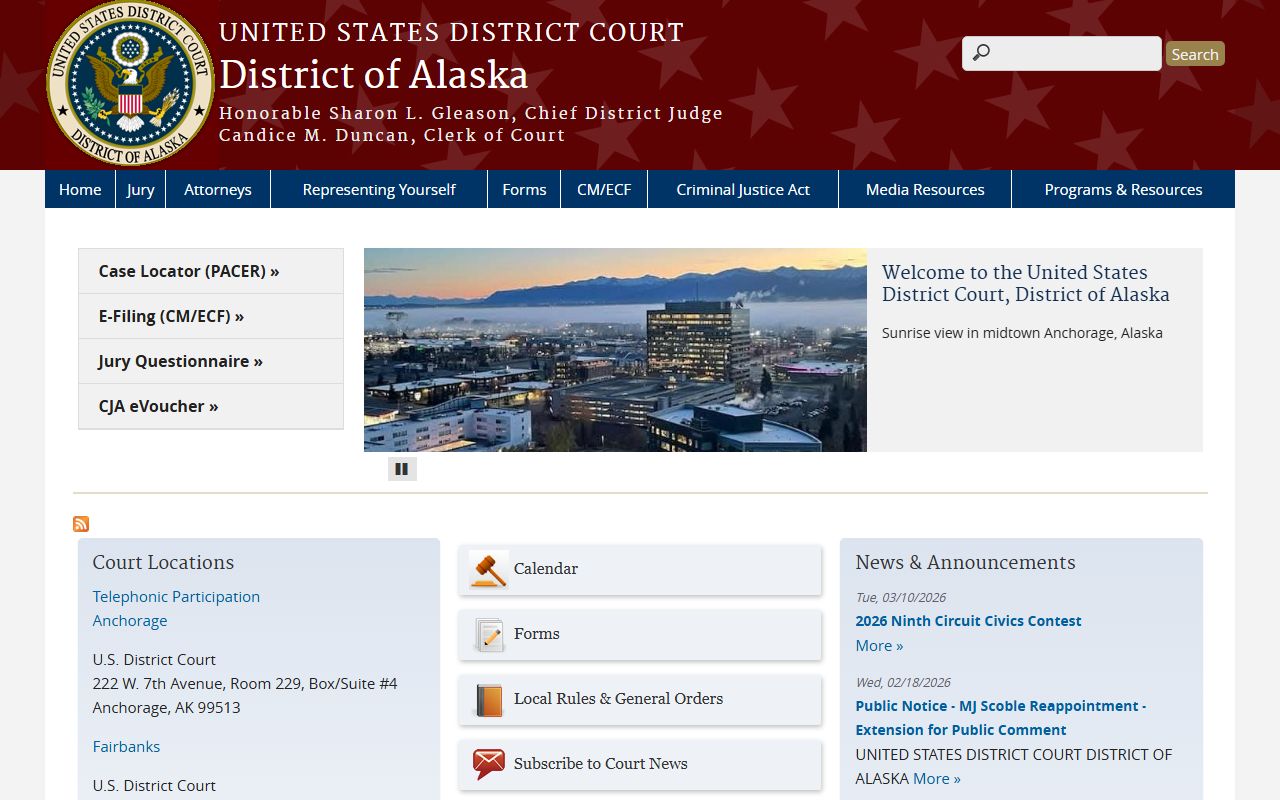
Task: Click the Tue, 03/10/2026 date
Action: pyautogui.click(x=901, y=598)
